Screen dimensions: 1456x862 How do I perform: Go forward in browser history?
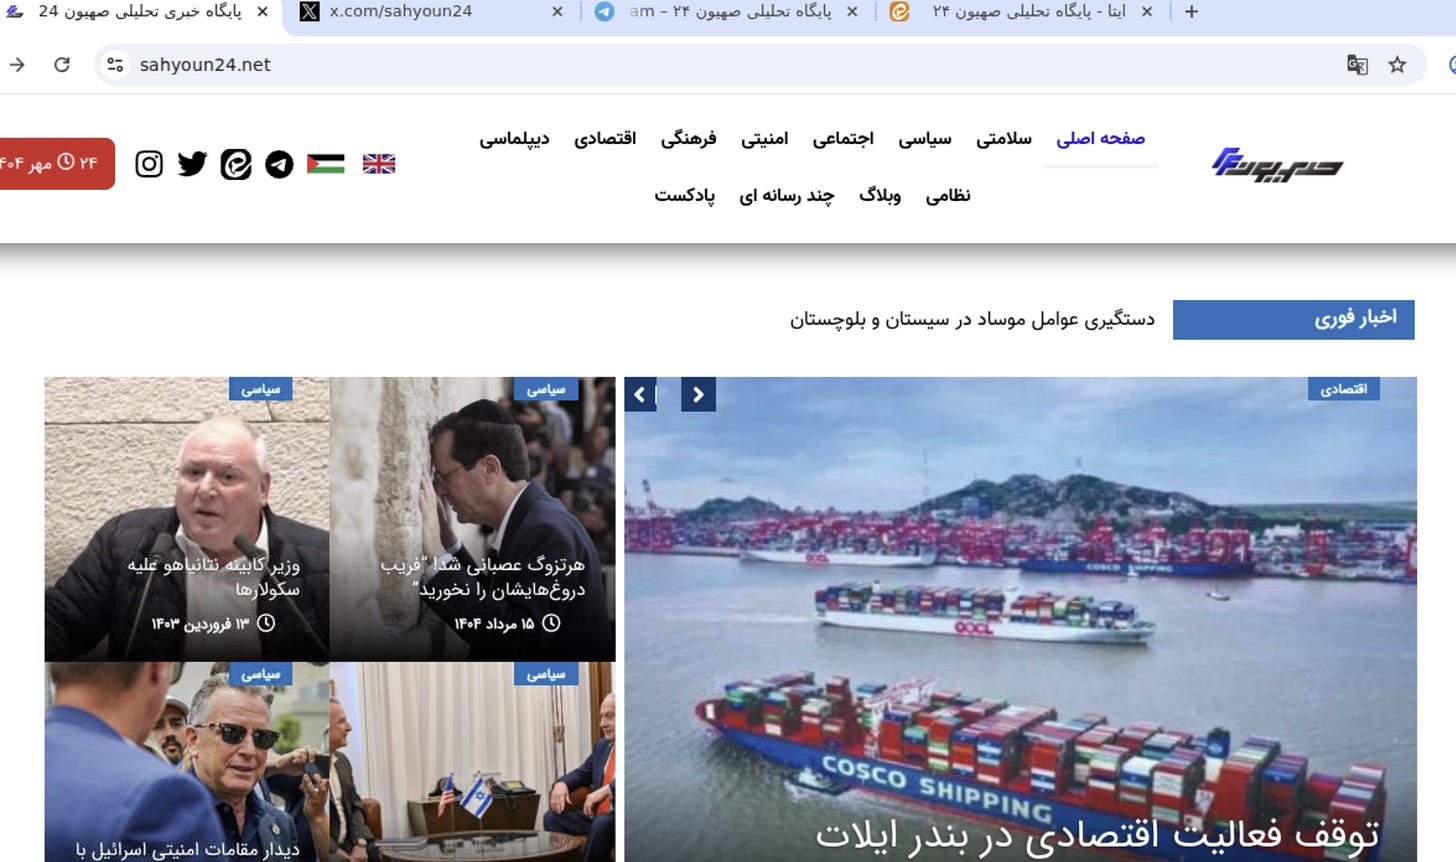pyautogui.click(x=17, y=65)
